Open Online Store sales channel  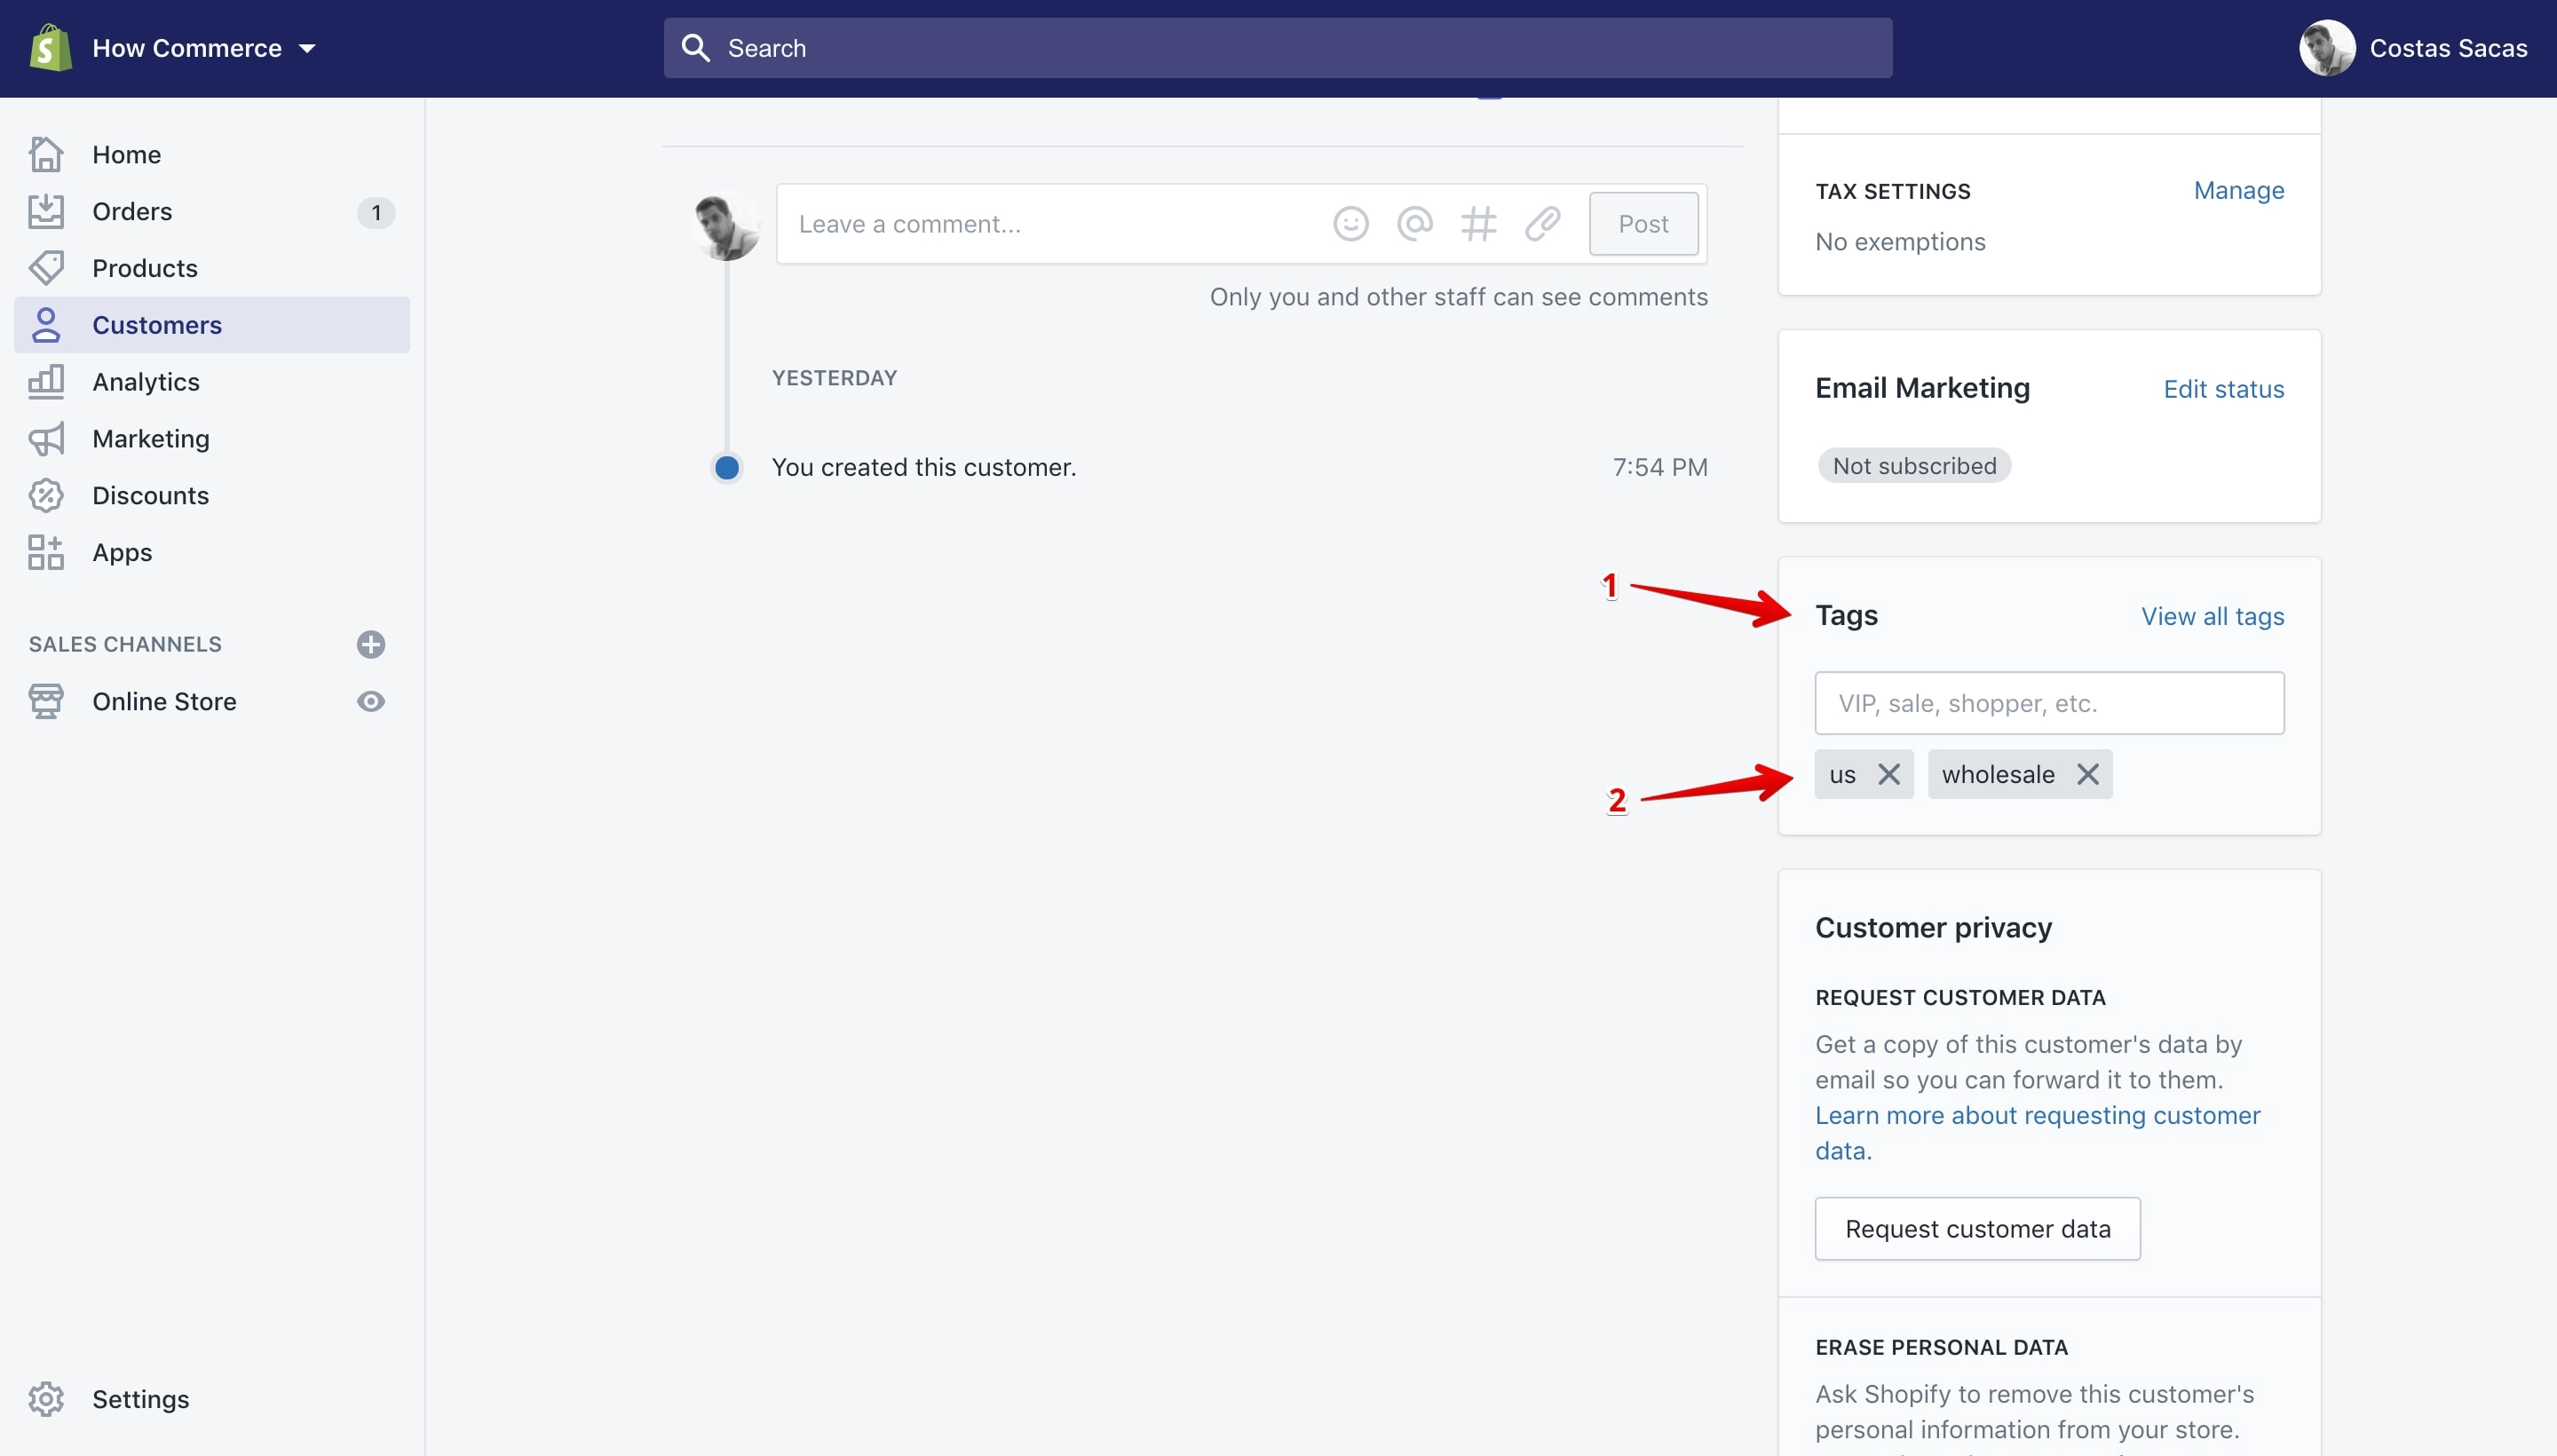pyautogui.click(x=164, y=702)
